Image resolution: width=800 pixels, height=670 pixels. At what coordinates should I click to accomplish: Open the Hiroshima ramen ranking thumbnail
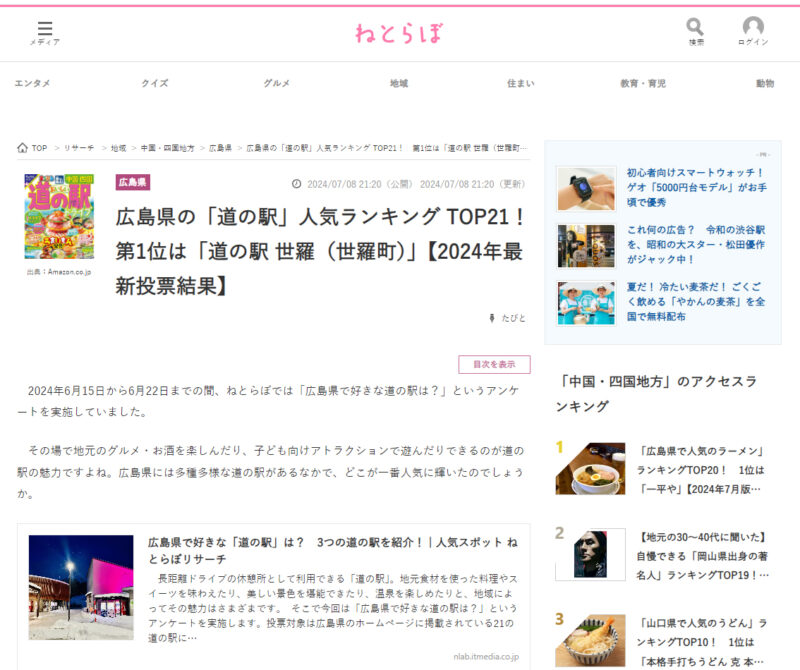point(590,468)
